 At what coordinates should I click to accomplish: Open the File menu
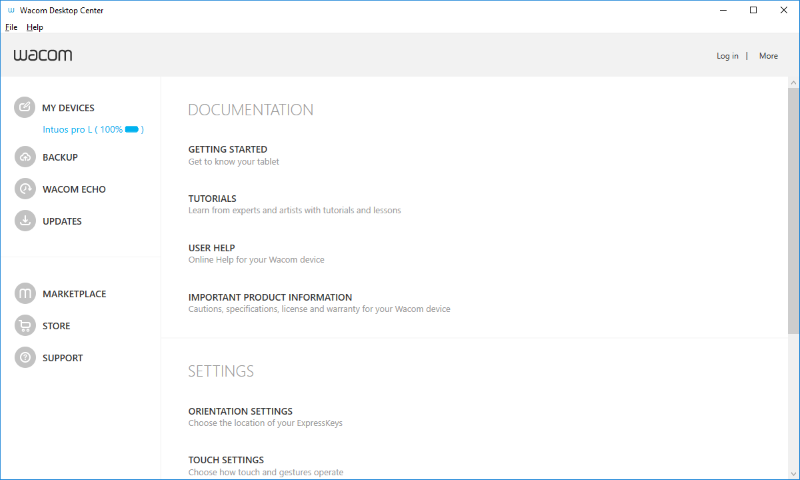tap(11, 27)
